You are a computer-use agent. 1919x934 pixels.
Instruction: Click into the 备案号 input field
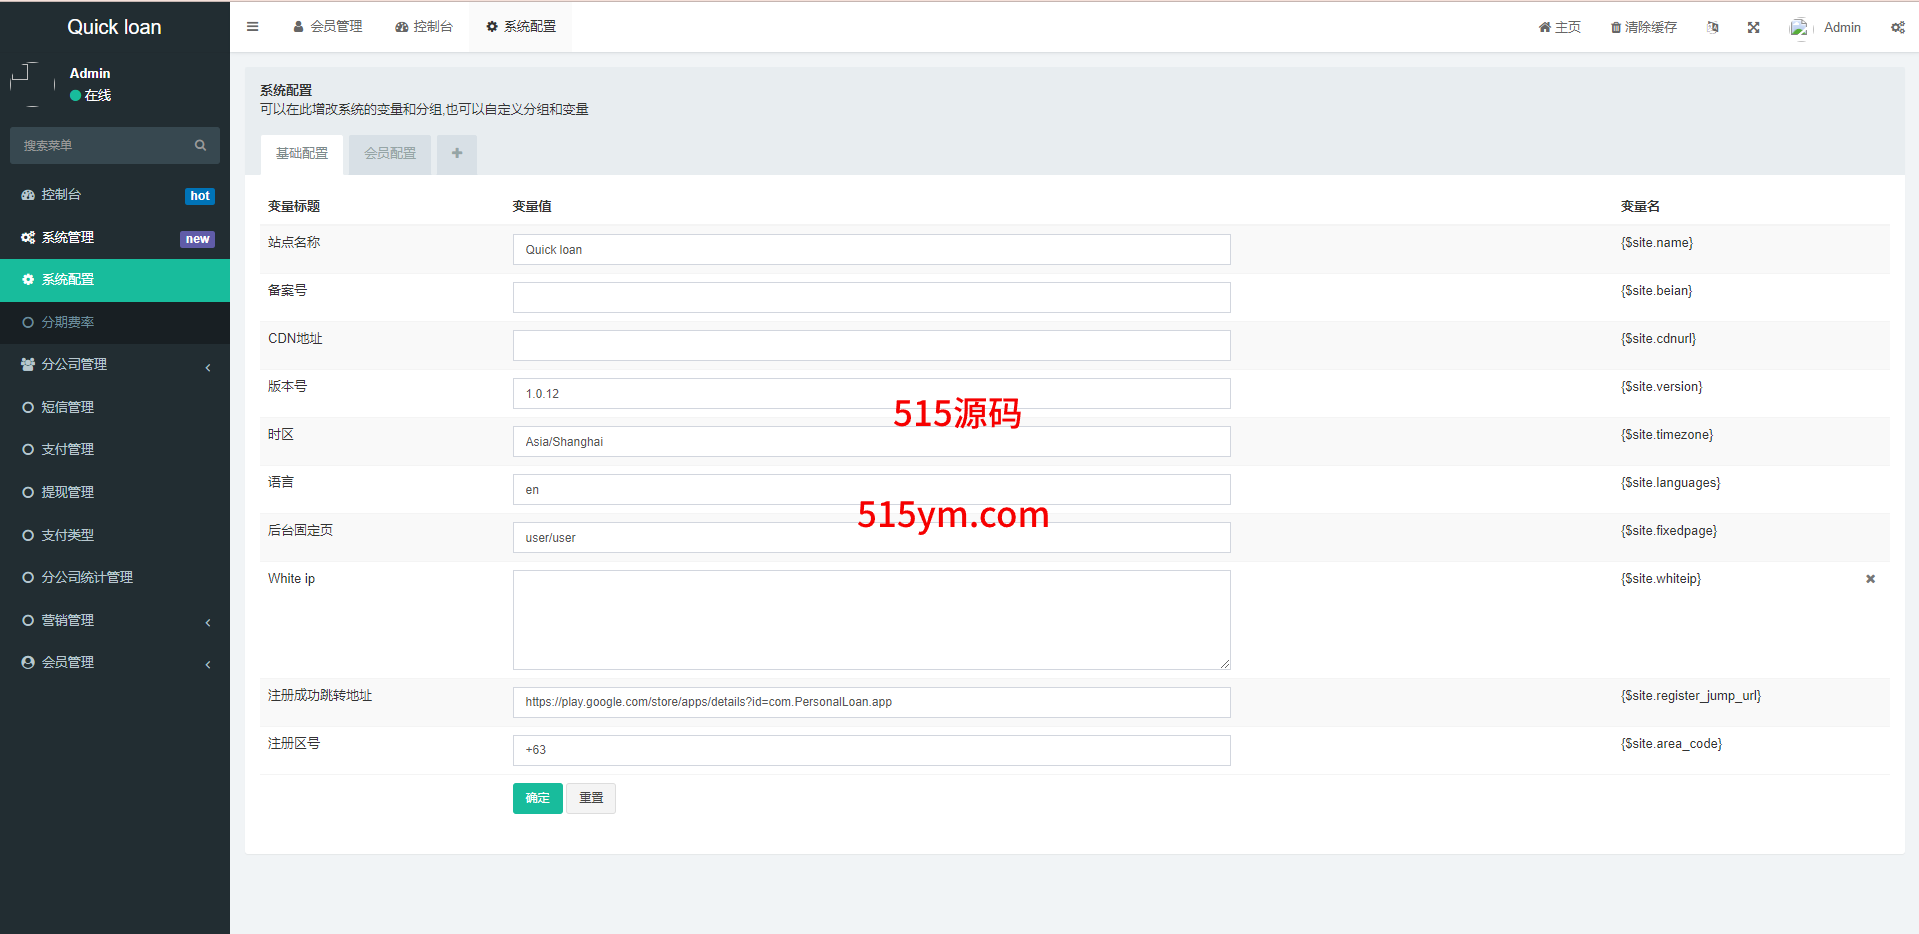pyautogui.click(x=871, y=298)
